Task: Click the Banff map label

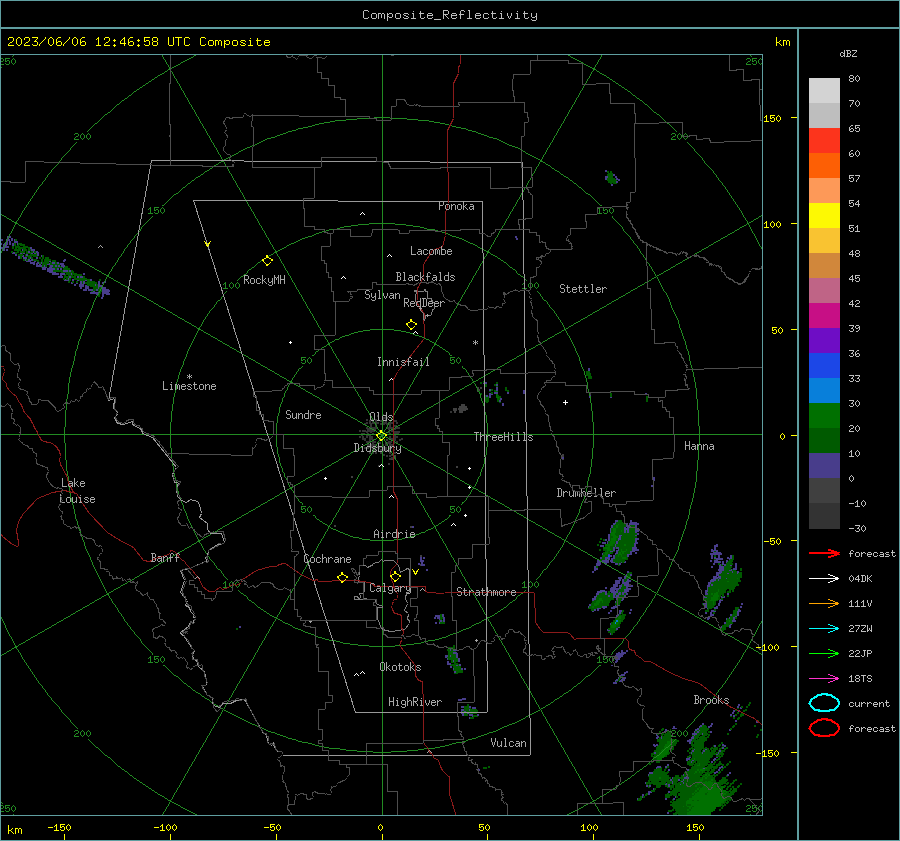Action: (165, 557)
